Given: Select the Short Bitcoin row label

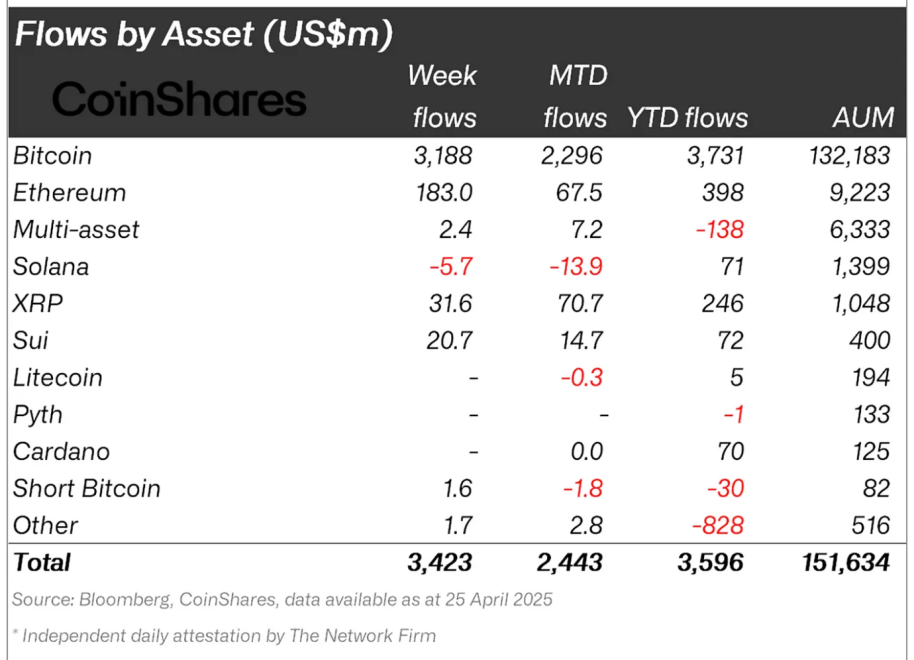Looking at the screenshot, I should pos(86,489).
